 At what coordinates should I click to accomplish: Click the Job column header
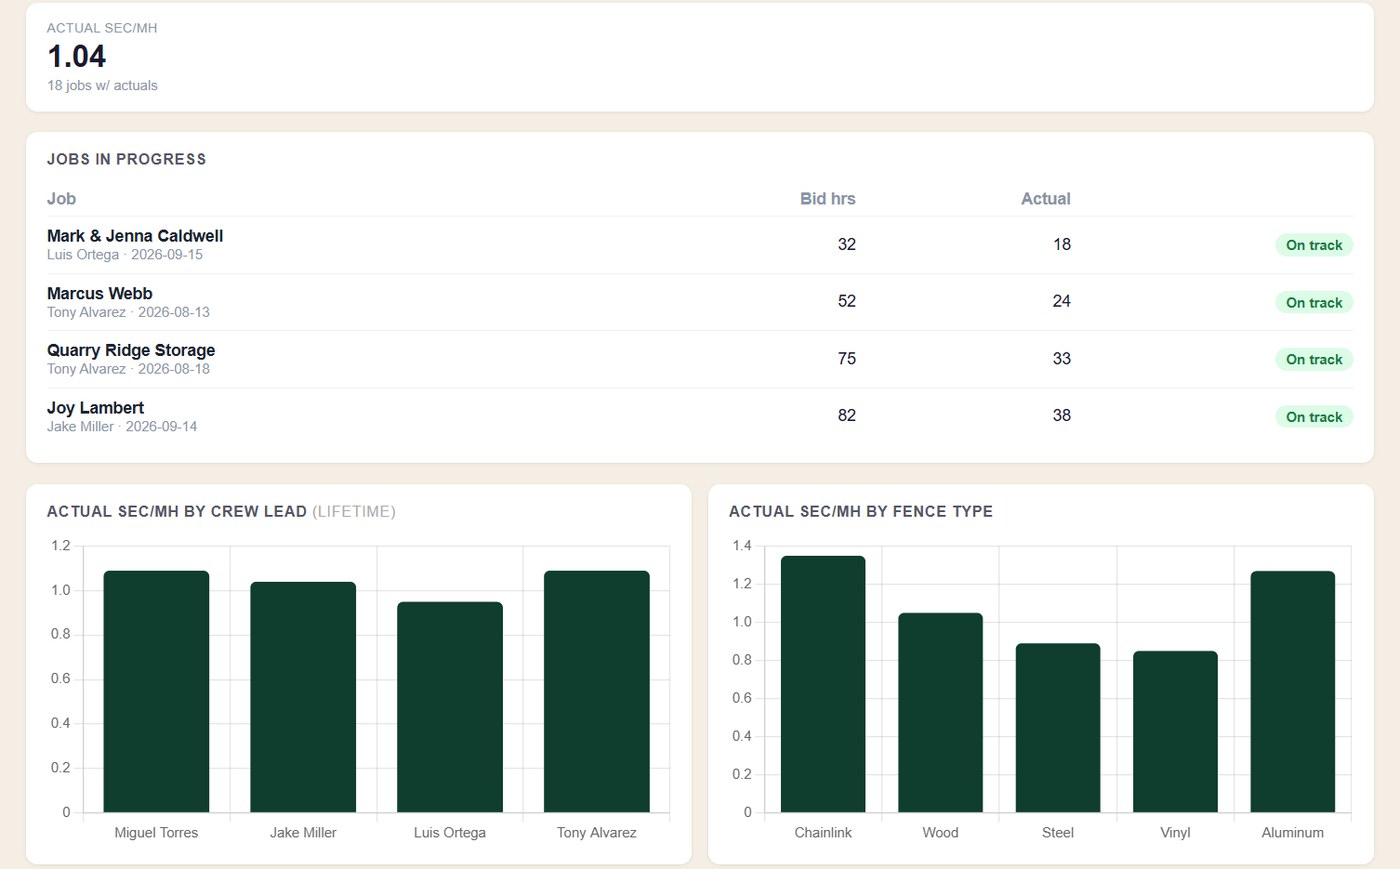point(61,199)
